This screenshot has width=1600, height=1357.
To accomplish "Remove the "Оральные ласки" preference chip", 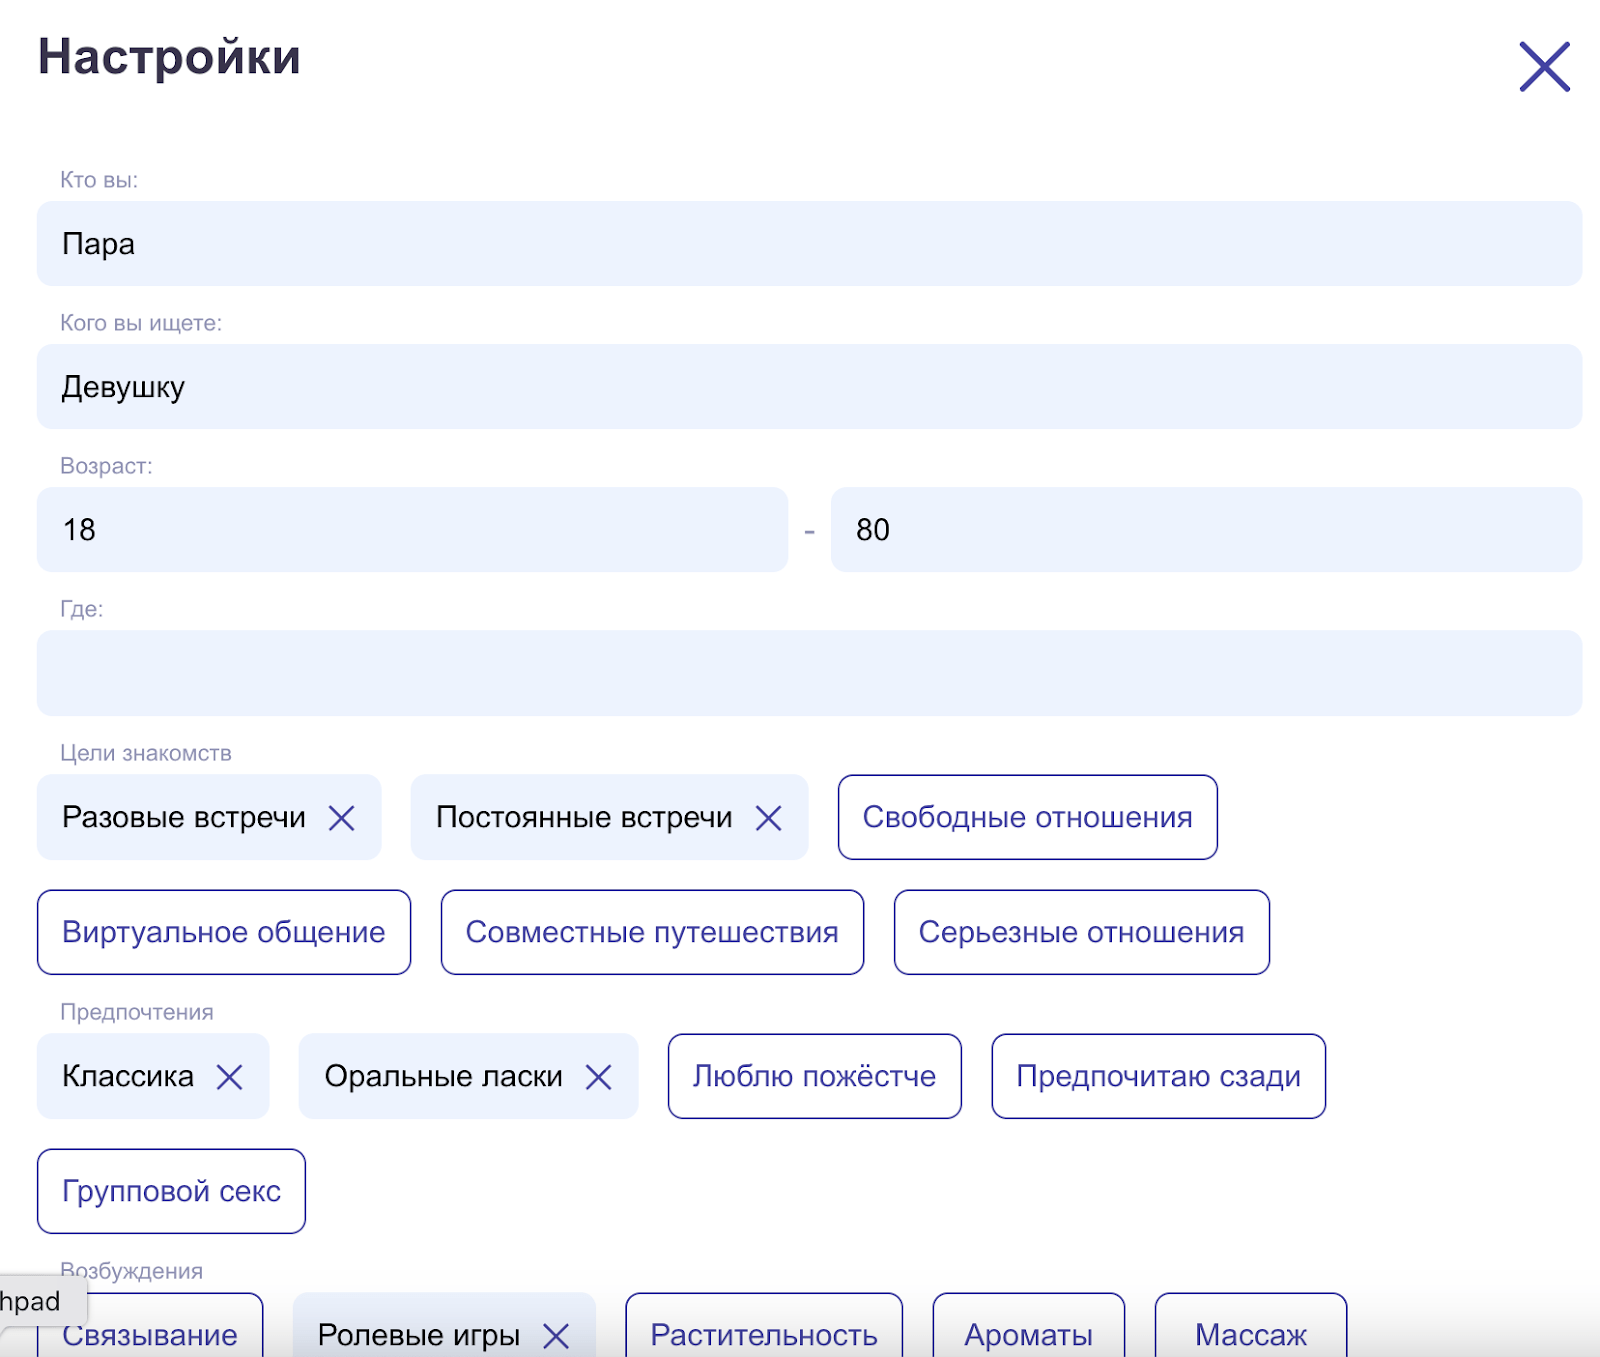I will click(601, 1077).
